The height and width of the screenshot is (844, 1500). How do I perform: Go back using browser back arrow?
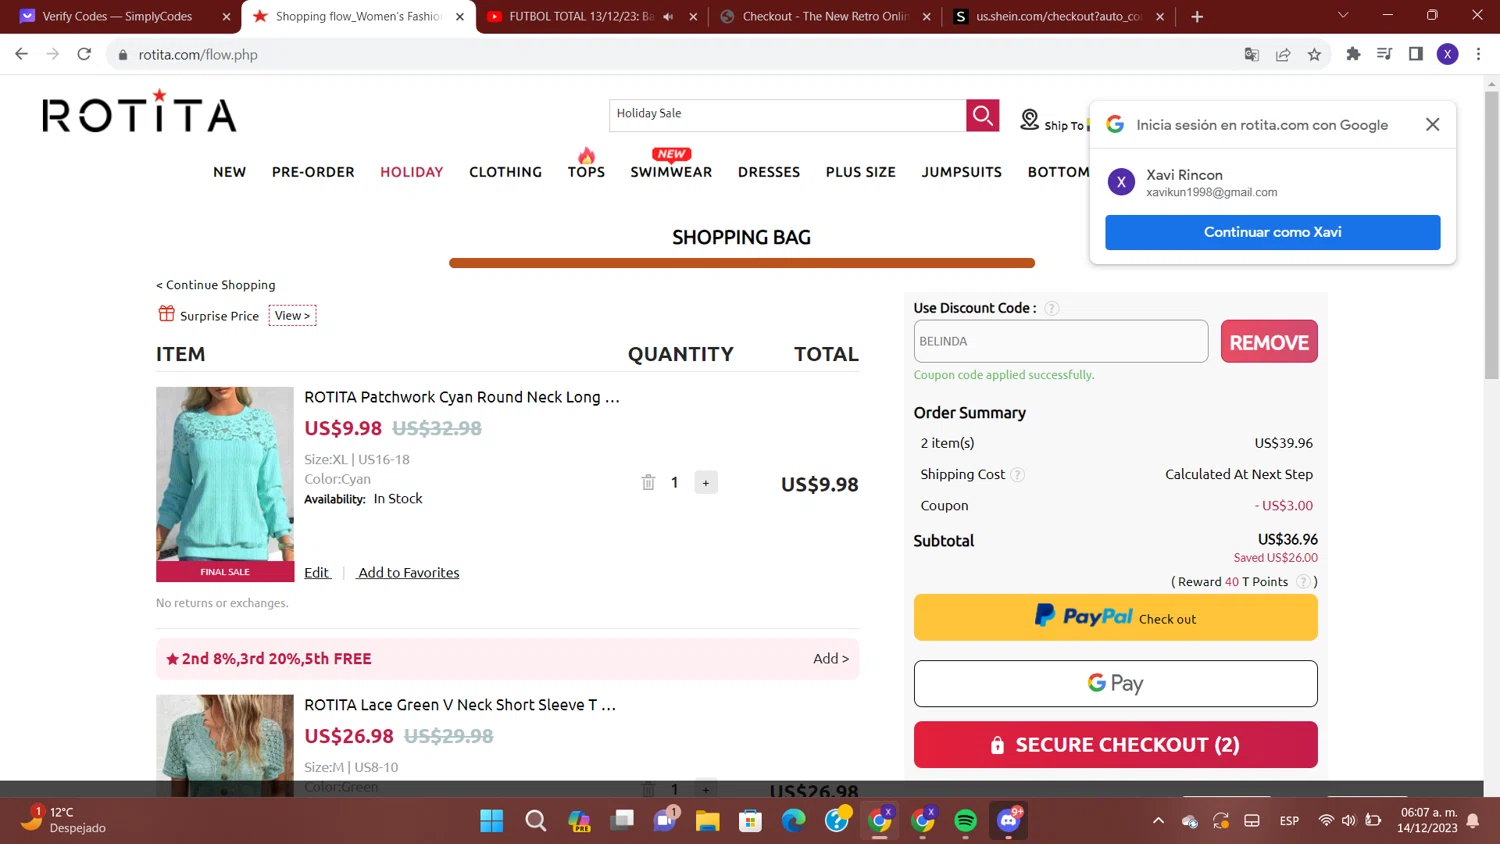[x=21, y=54]
